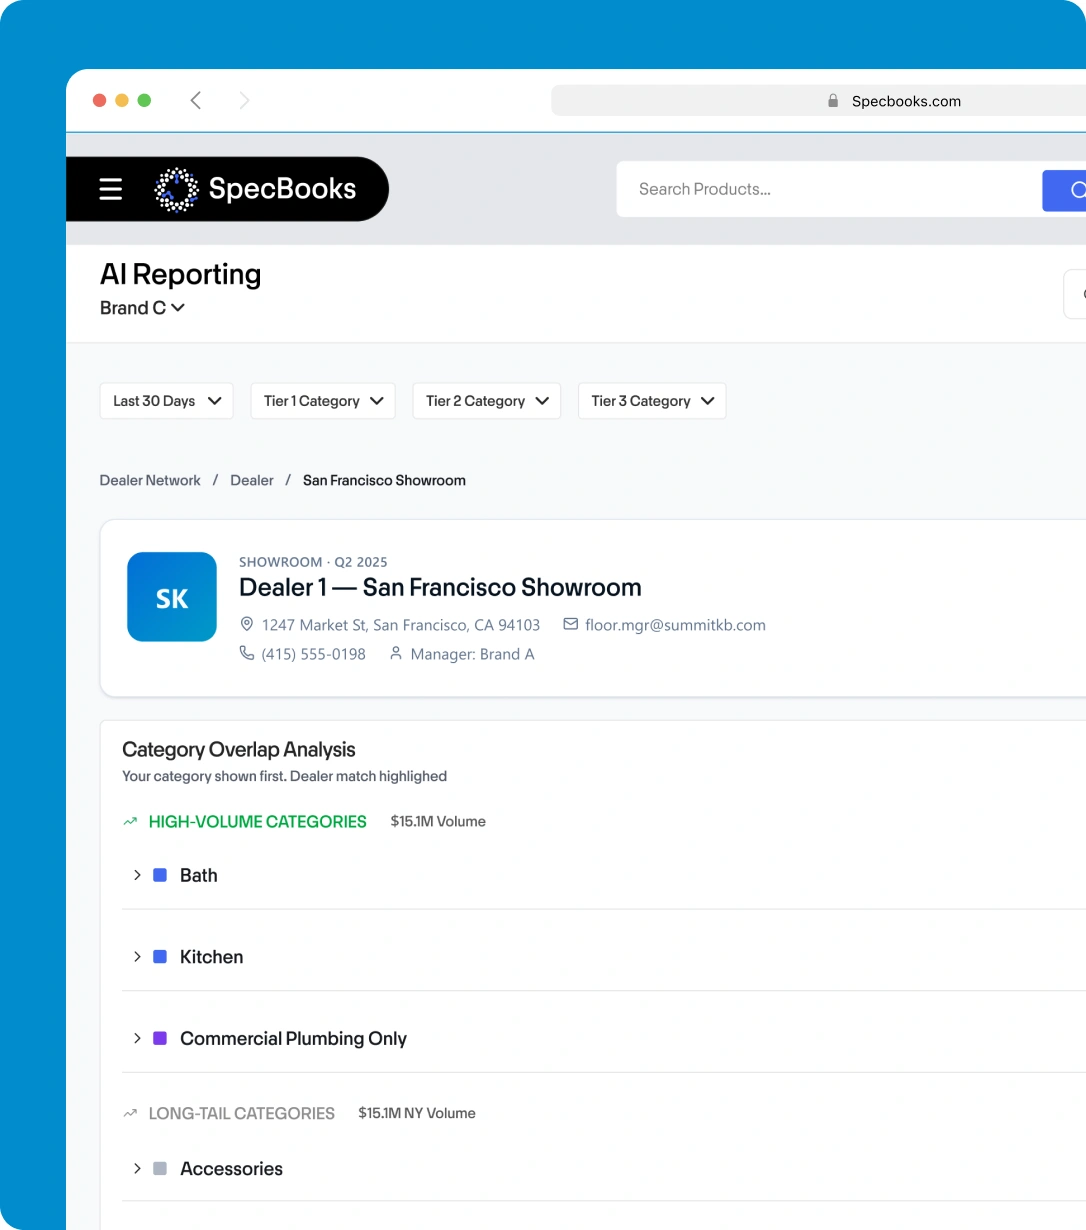Go to Dealer Network breadcrumb
Image resolution: width=1086 pixels, height=1230 pixels.
point(150,480)
